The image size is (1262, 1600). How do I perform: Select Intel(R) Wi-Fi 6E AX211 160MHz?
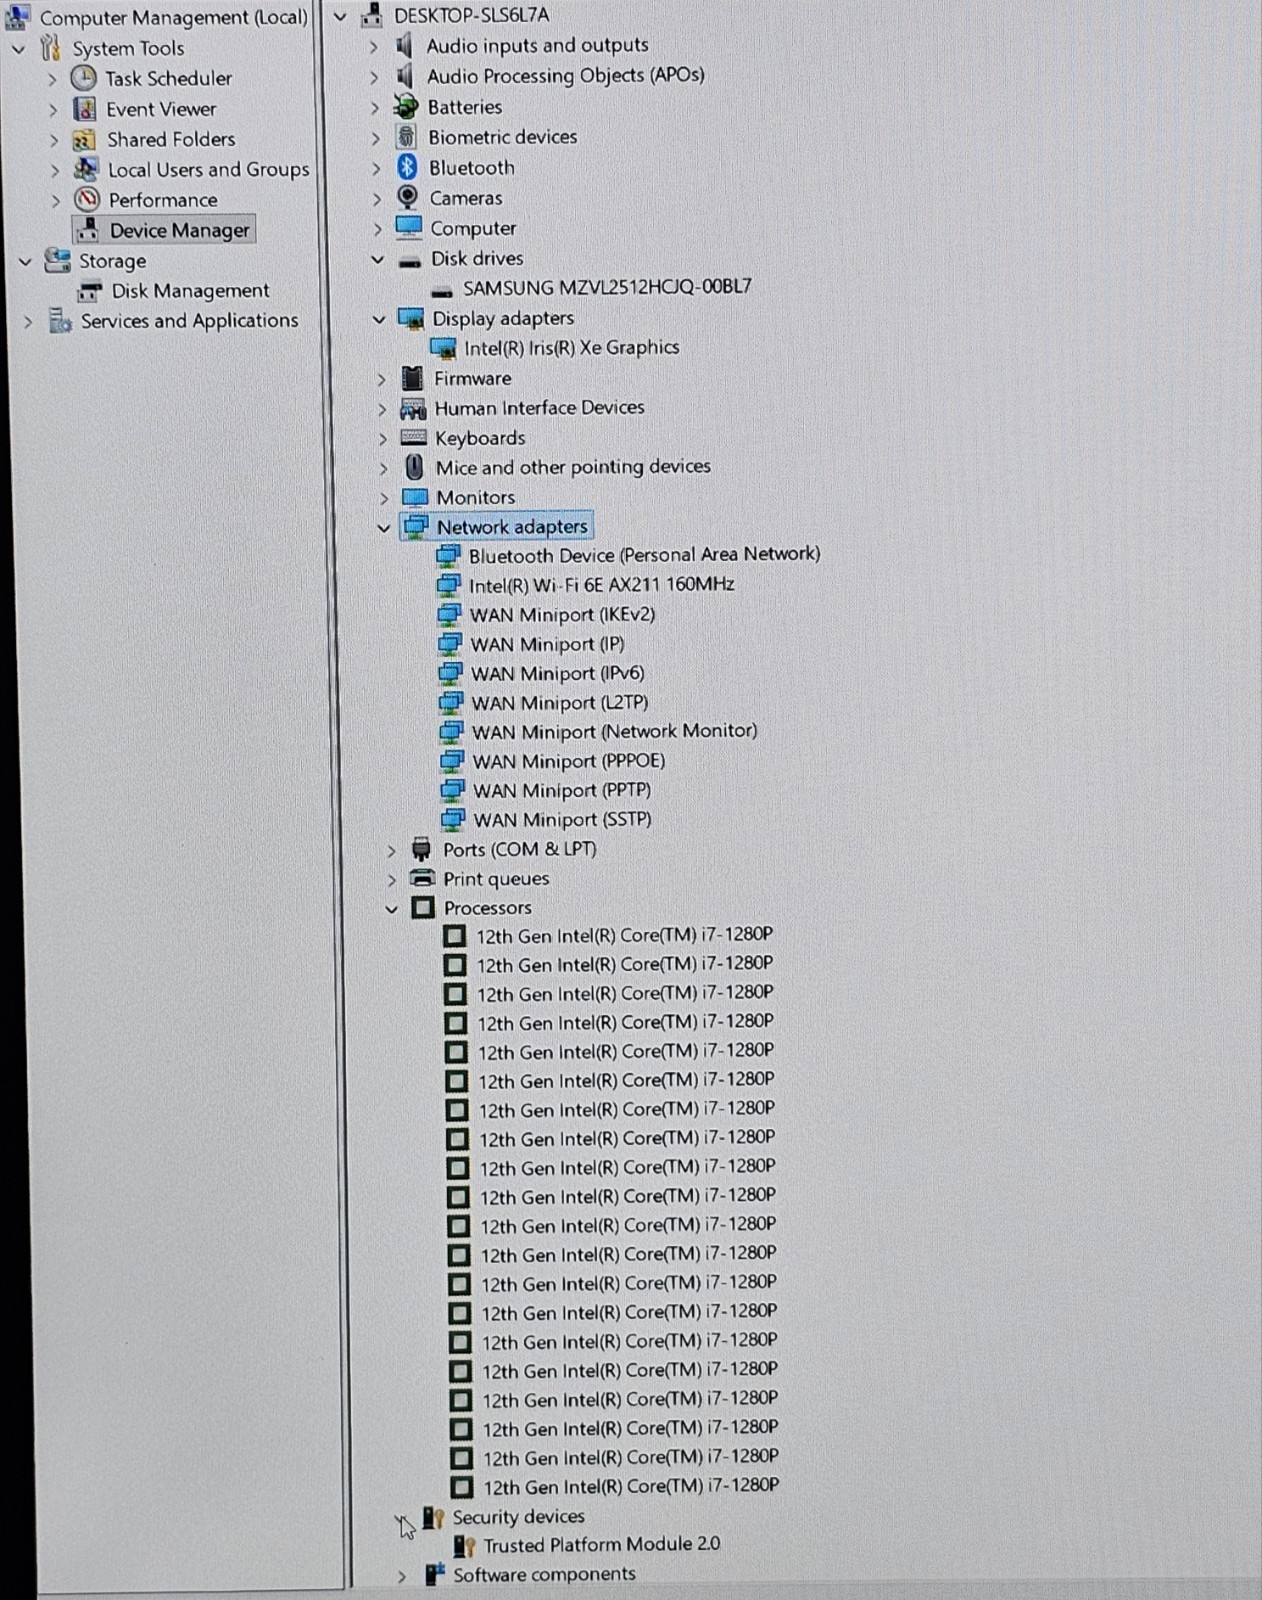click(x=601, y=584)
